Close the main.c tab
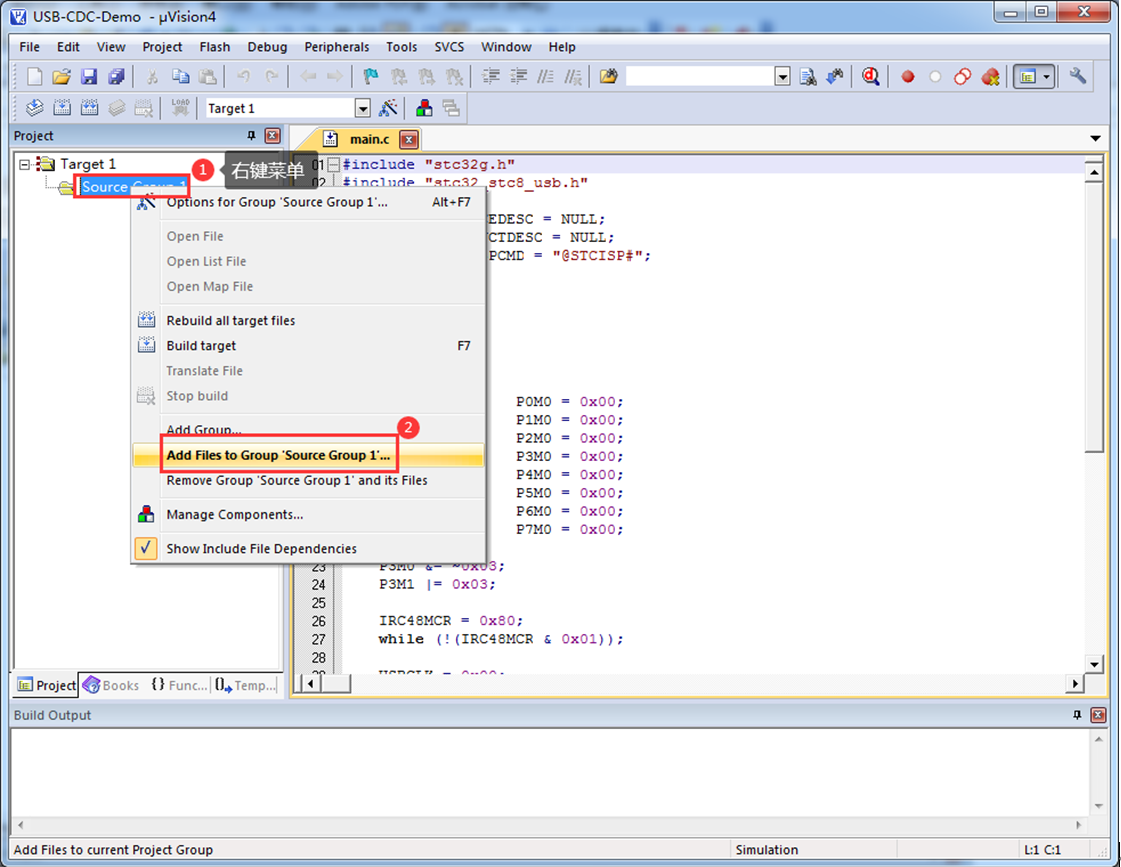 tap(409, 139)
